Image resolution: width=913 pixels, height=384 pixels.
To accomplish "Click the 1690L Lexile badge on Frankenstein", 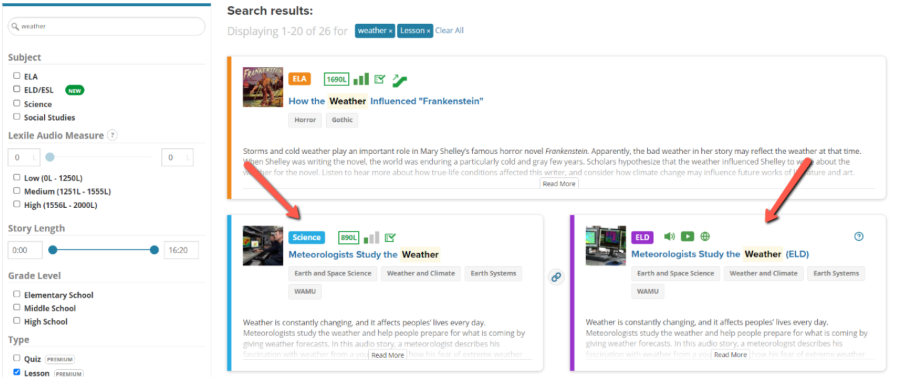I will pyautogui.click(x=336, y=79).
